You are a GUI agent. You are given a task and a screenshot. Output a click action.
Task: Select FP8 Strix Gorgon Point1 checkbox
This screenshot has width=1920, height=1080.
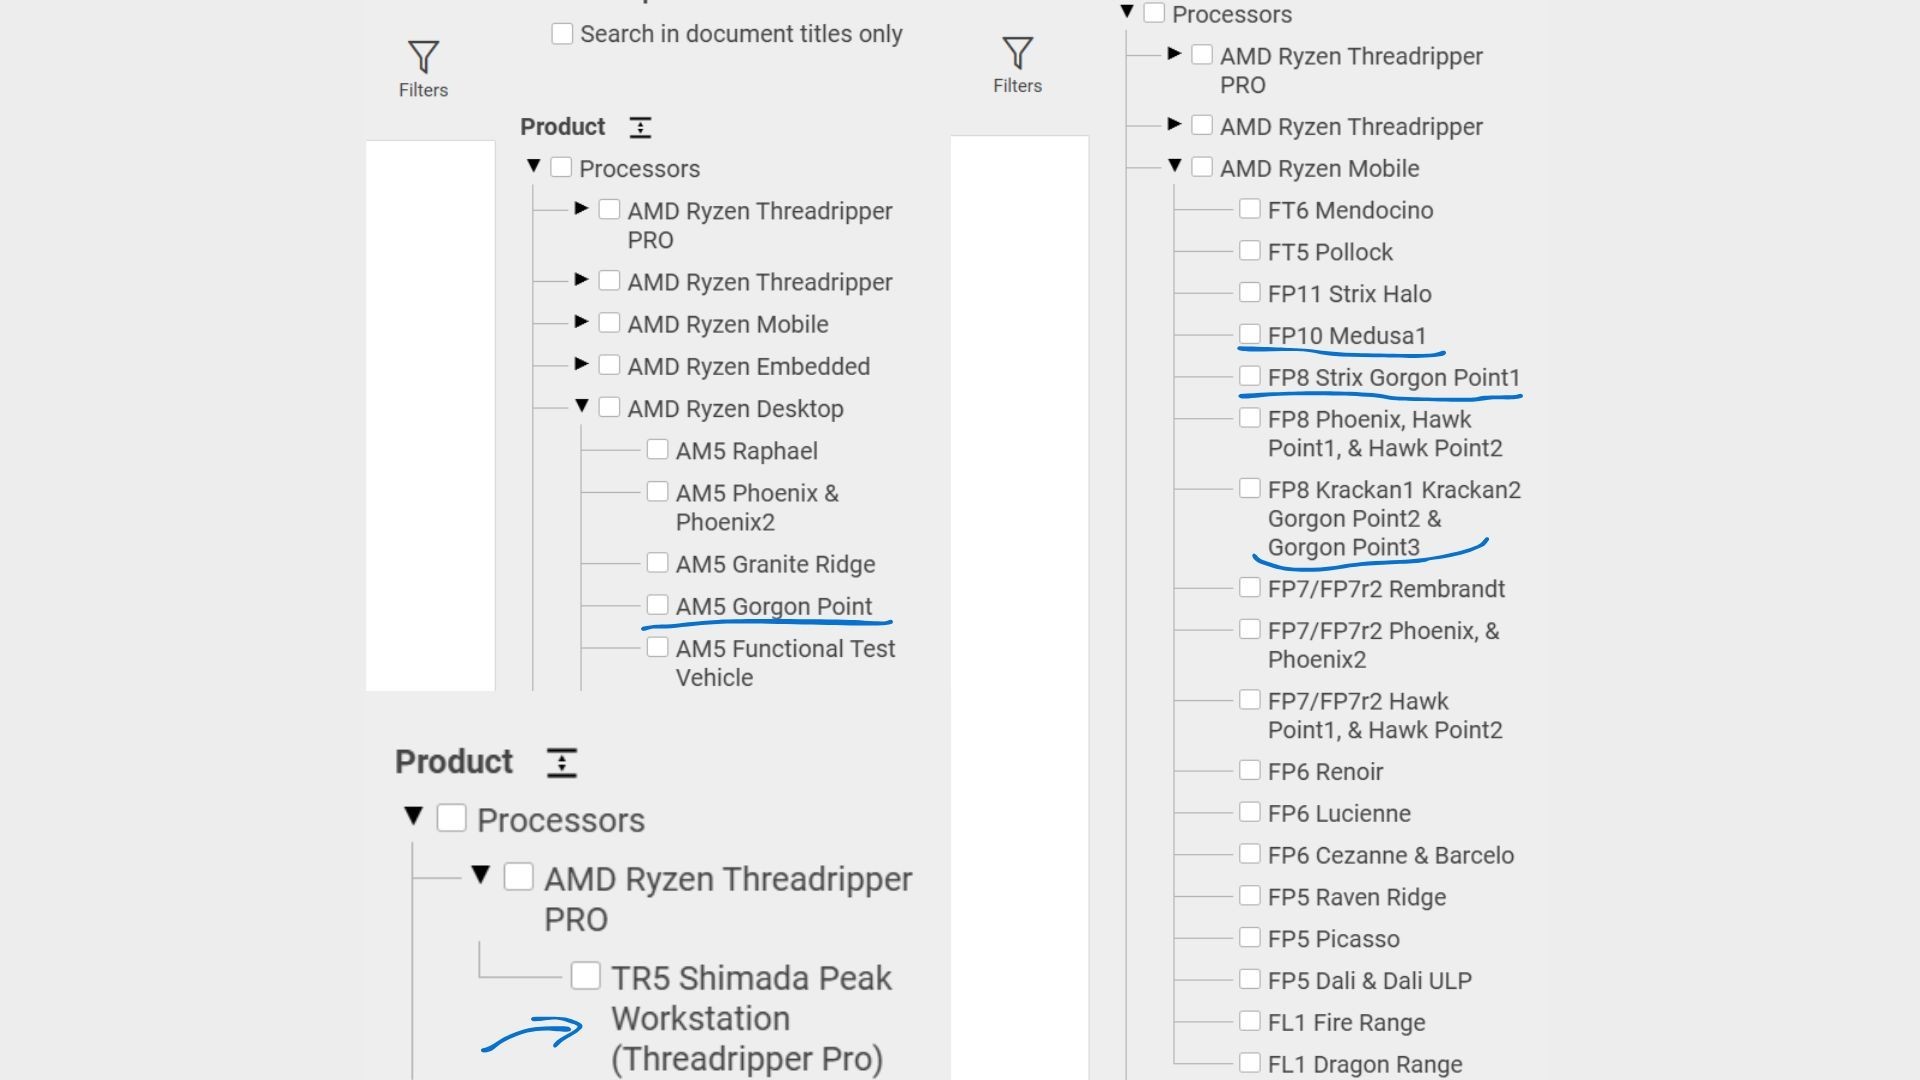tap(1249, 376)
